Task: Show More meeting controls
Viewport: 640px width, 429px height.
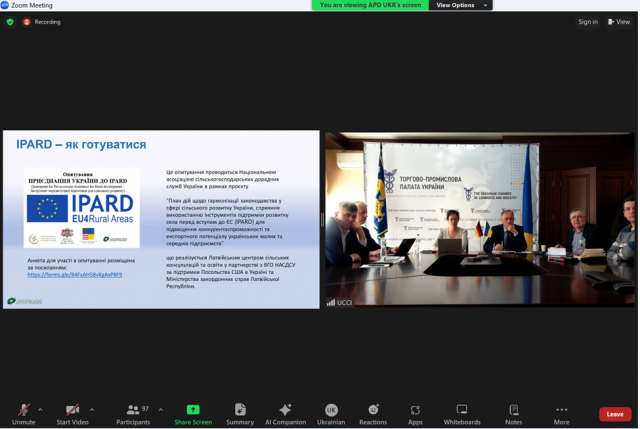Action: tap(562, 414)
